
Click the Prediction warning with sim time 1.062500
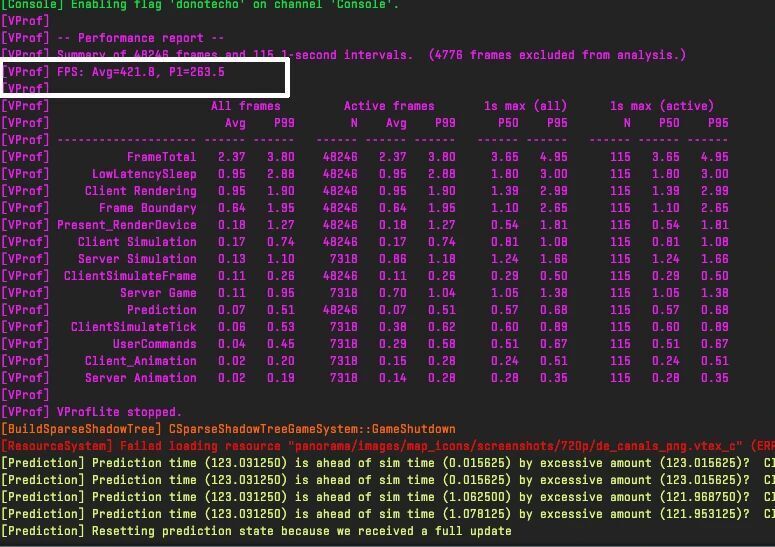(388, 497)
